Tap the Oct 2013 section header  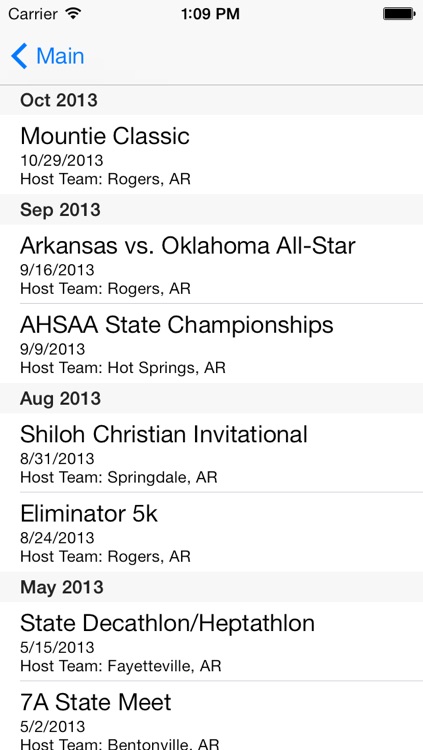212,100
